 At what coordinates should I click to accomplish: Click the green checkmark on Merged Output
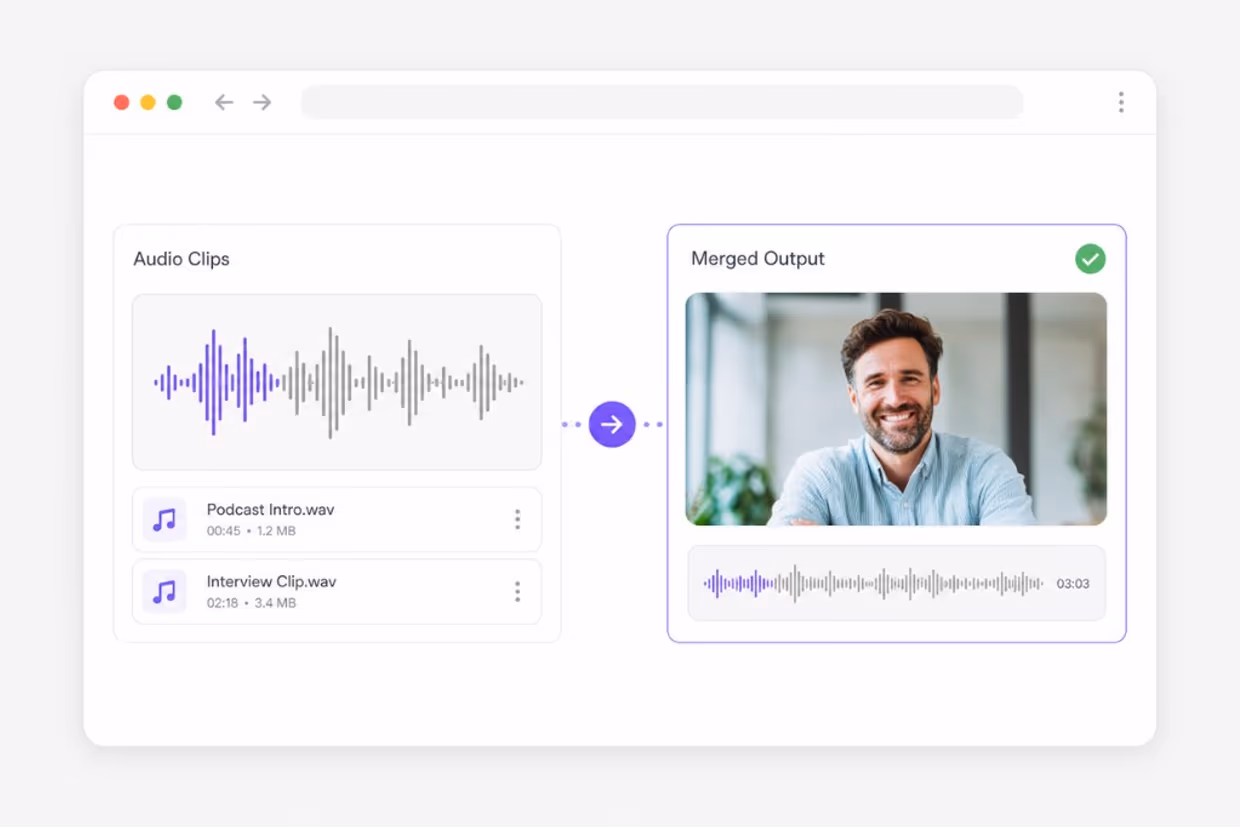[x=1090, y=259]
